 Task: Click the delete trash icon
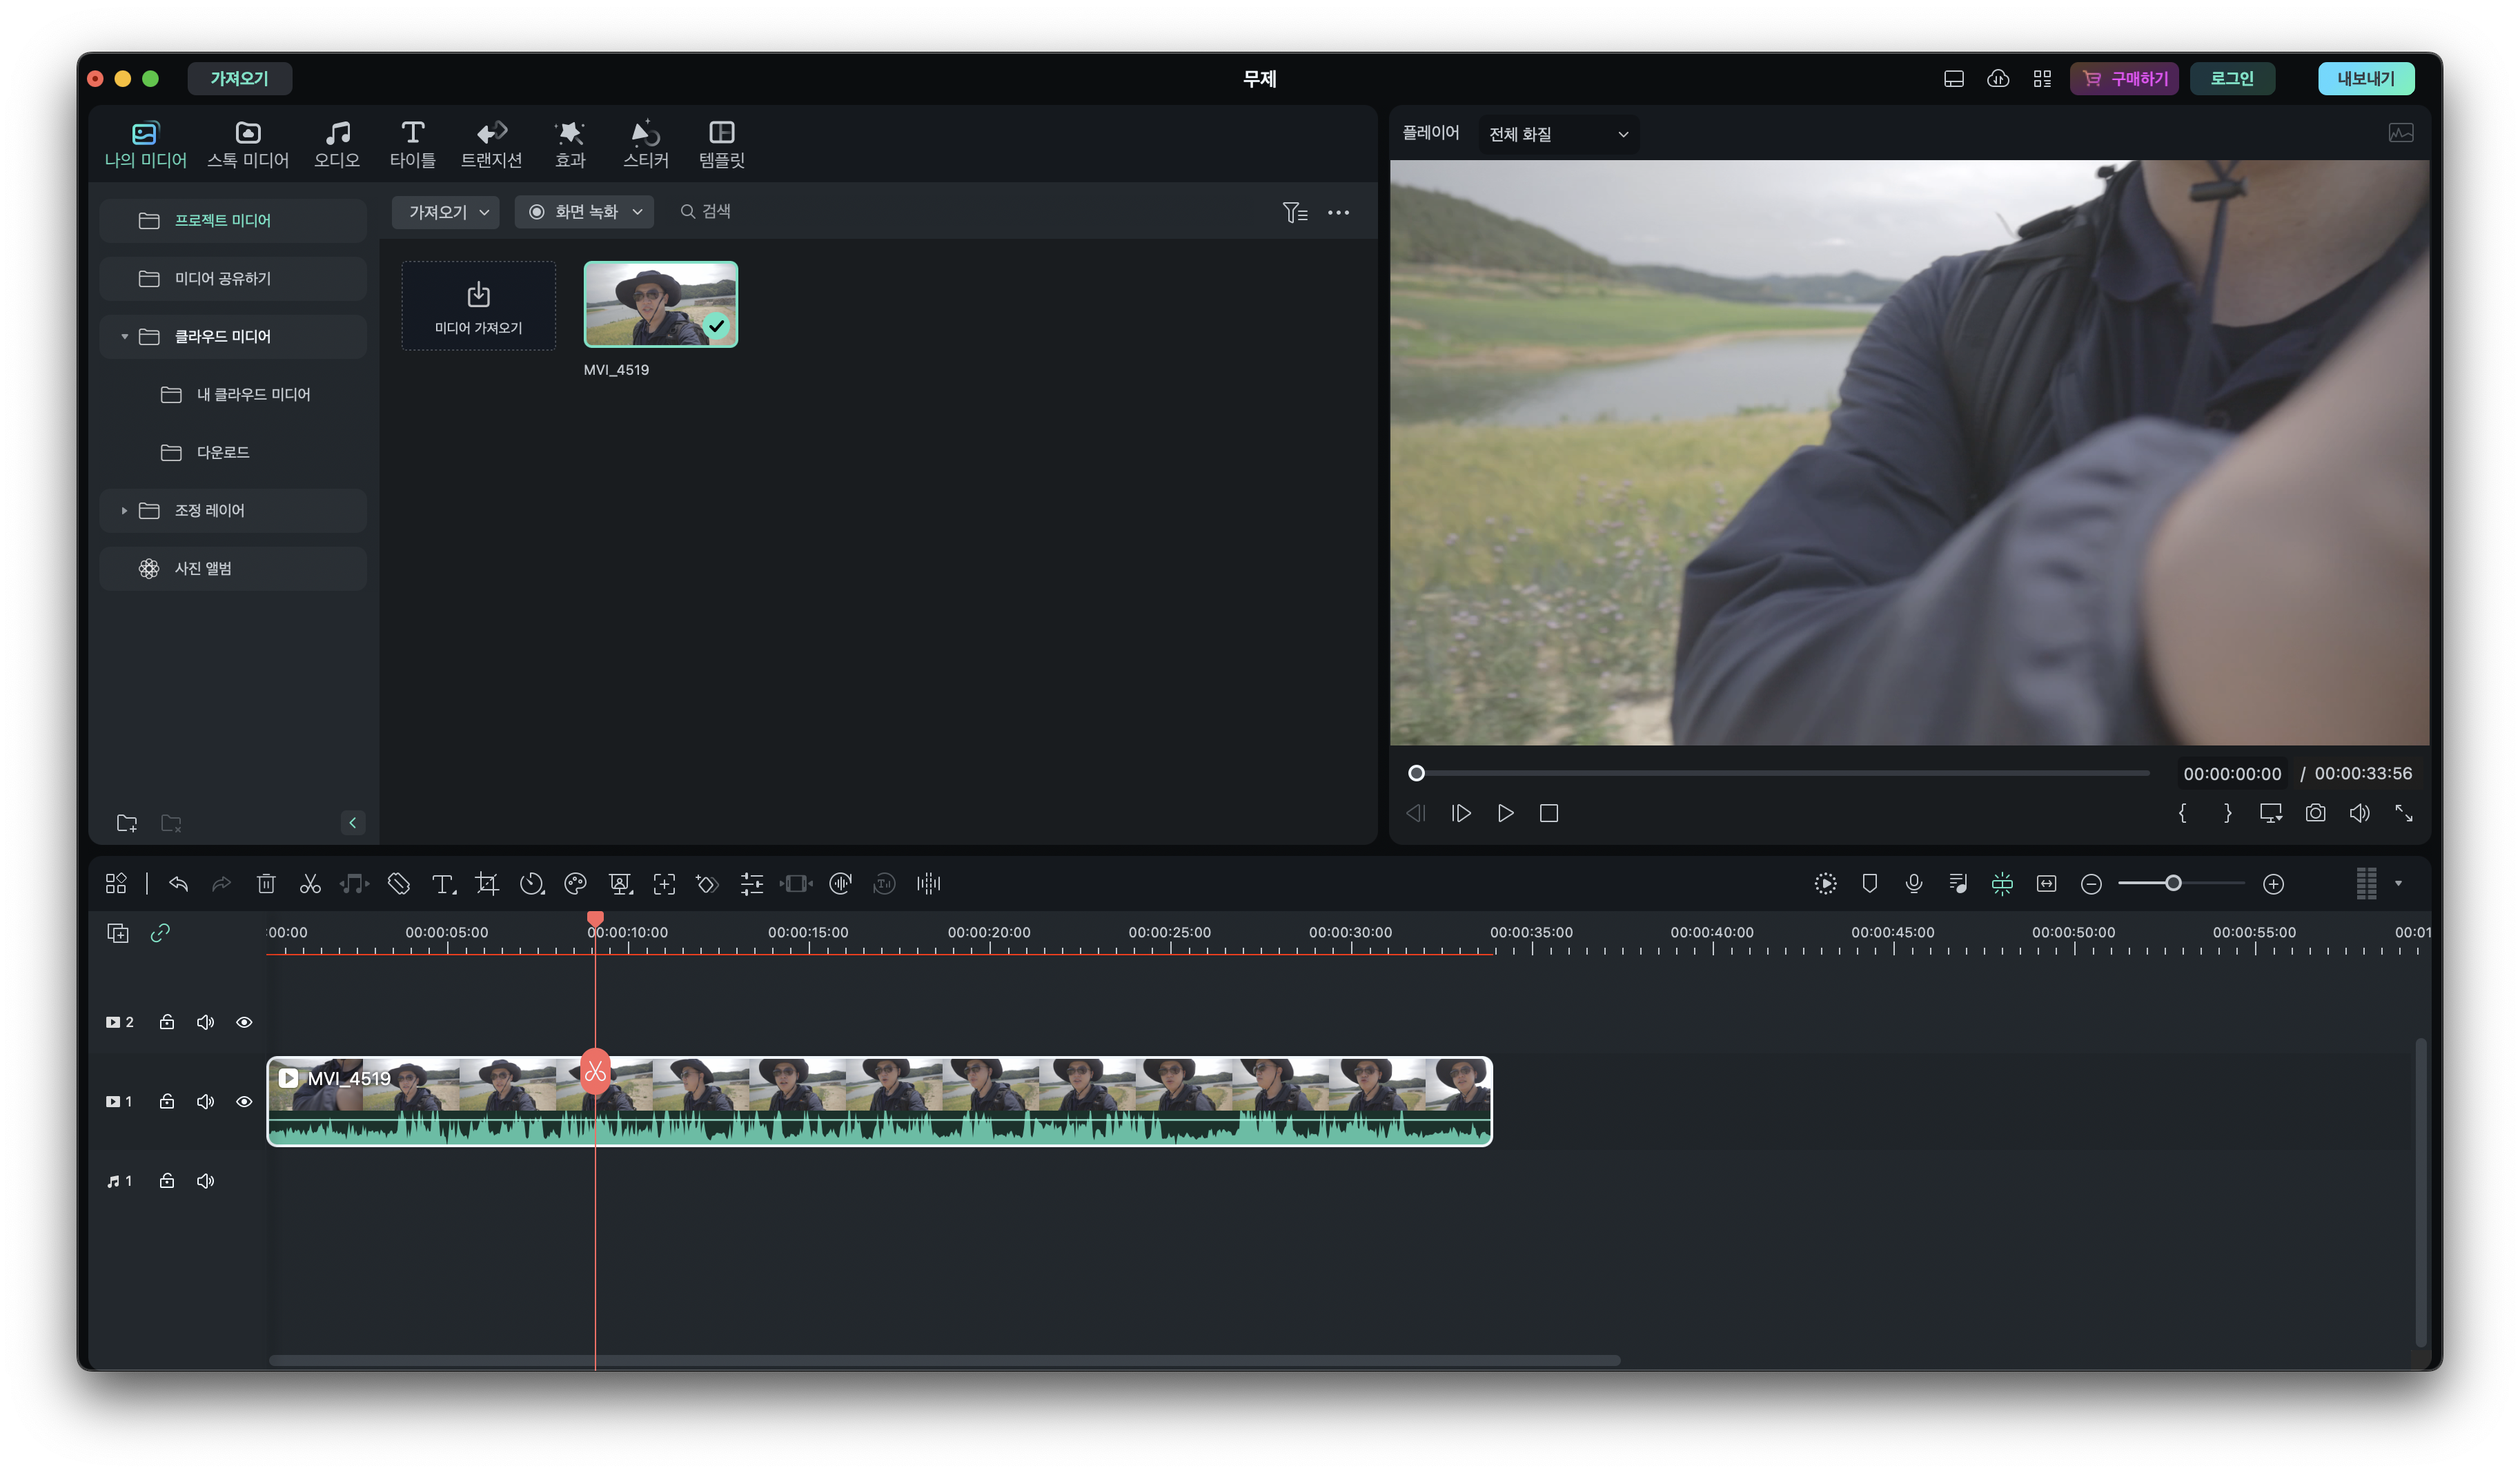(x=266, y=884)
